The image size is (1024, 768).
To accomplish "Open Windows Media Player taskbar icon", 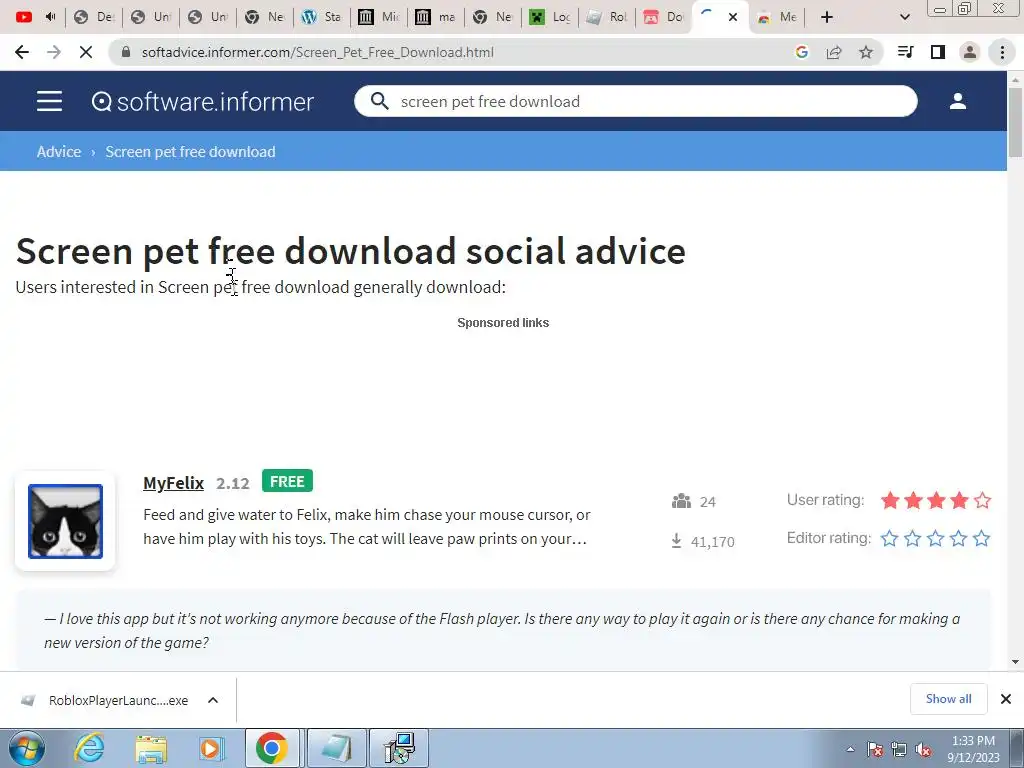I will pyautogui.click(x=212, y=748).
